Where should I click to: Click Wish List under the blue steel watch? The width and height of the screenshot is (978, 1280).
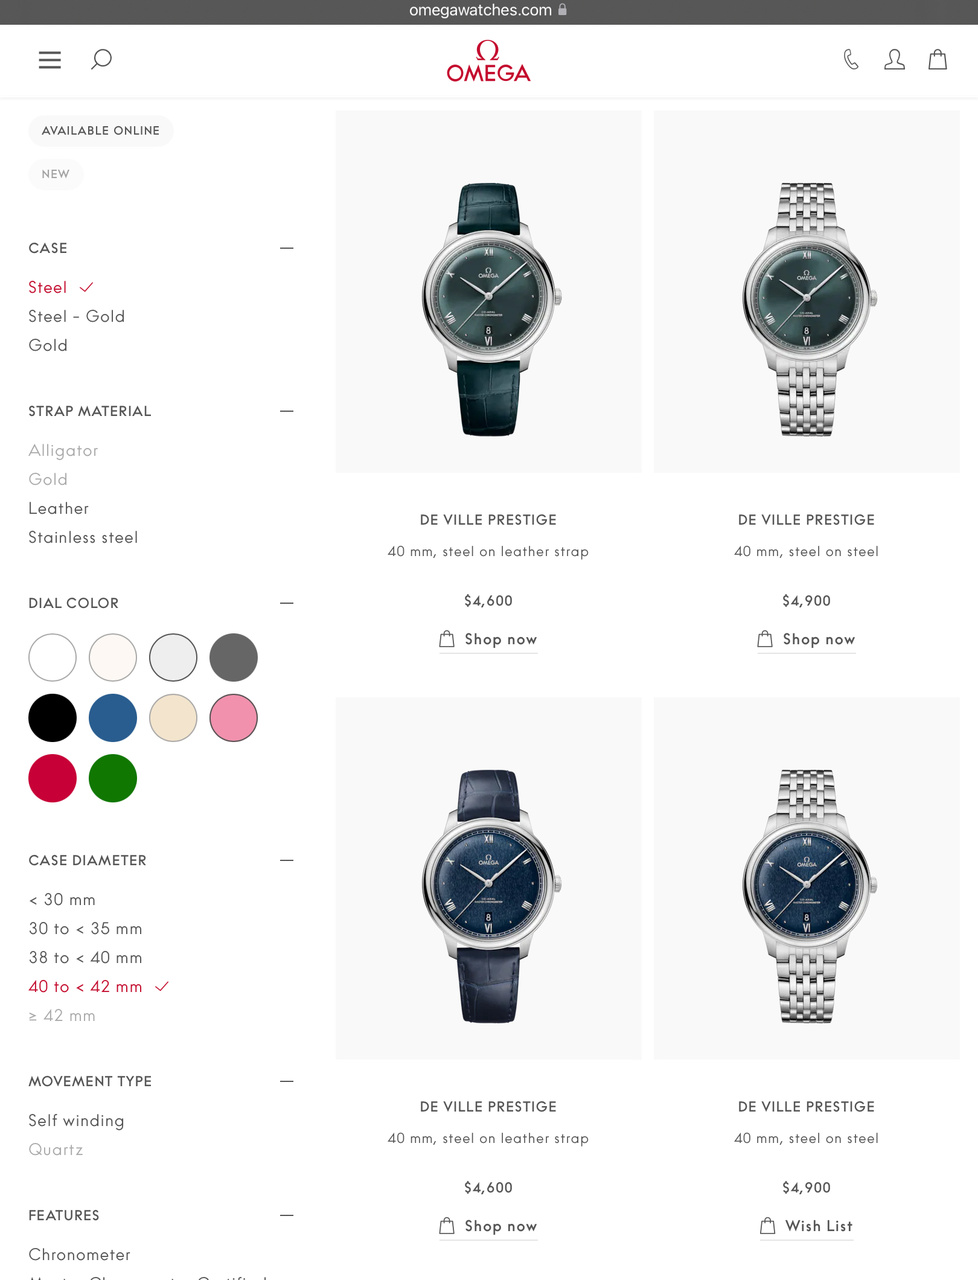coord(806,1226)
